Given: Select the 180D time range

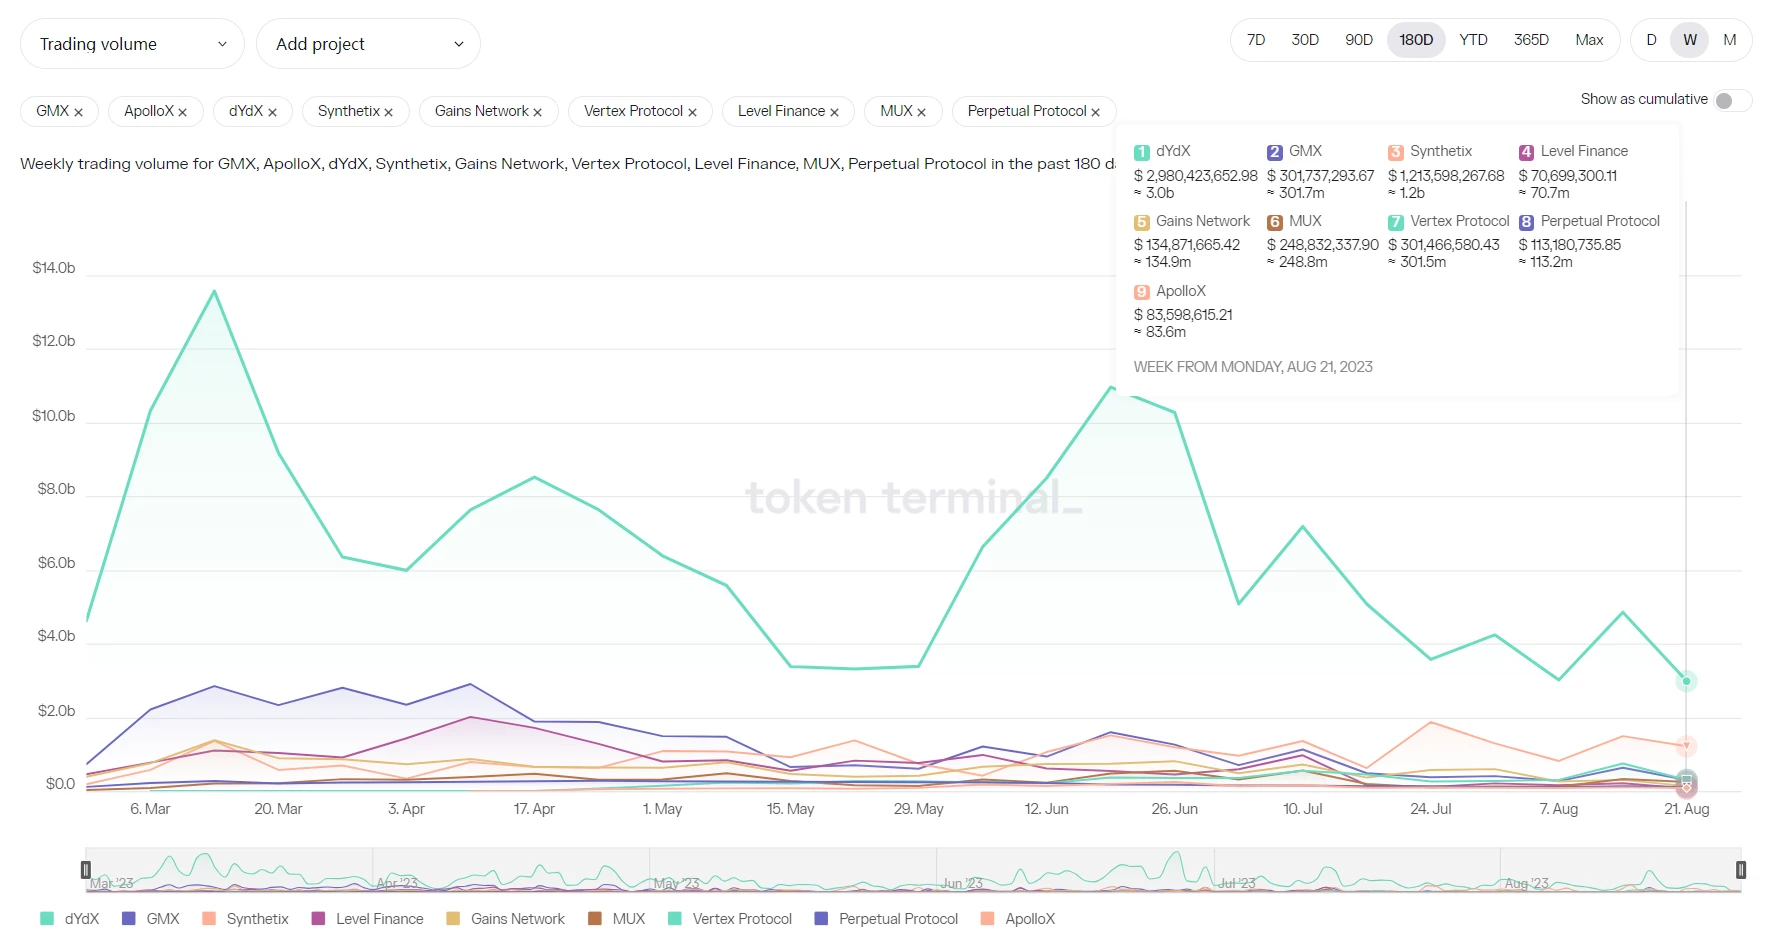Looking at the screenshot, I should pos(1416,40).
